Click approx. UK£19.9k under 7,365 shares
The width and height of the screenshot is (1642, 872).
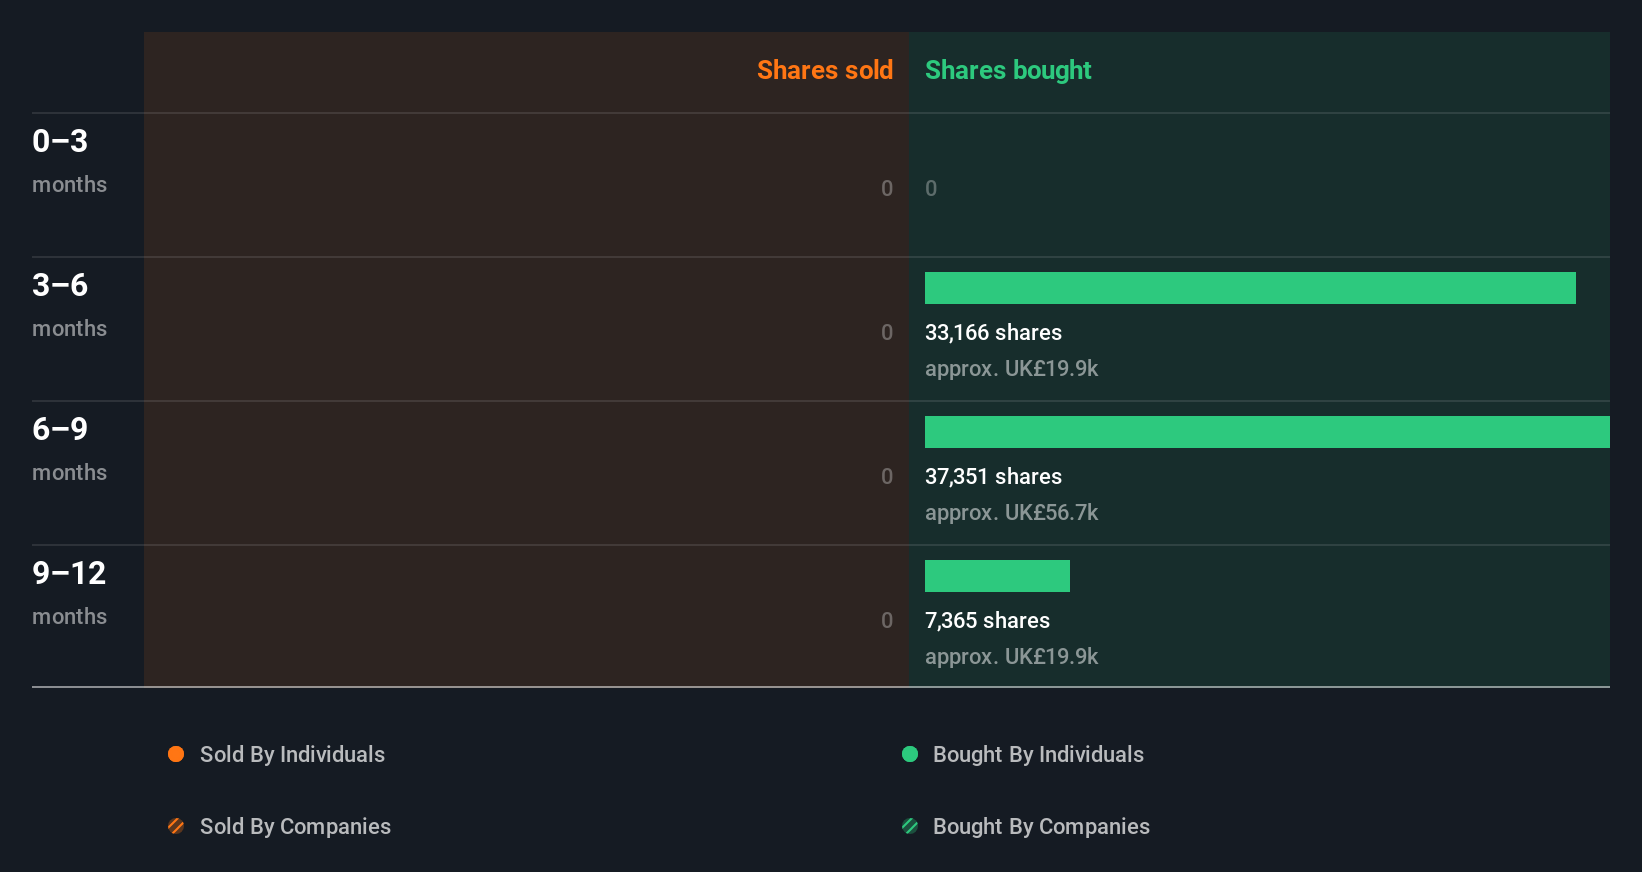click(1011, 657)
